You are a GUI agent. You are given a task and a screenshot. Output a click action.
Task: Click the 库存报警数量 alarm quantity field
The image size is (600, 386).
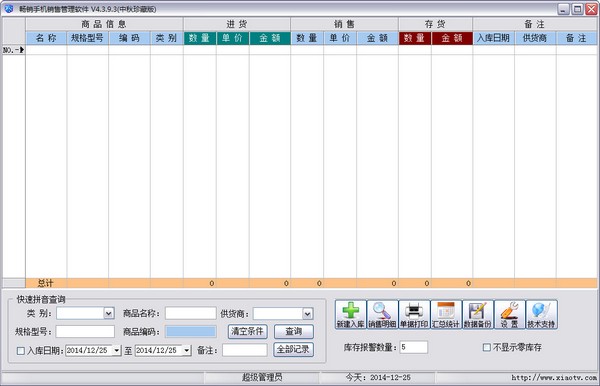[x=414, y=347]
